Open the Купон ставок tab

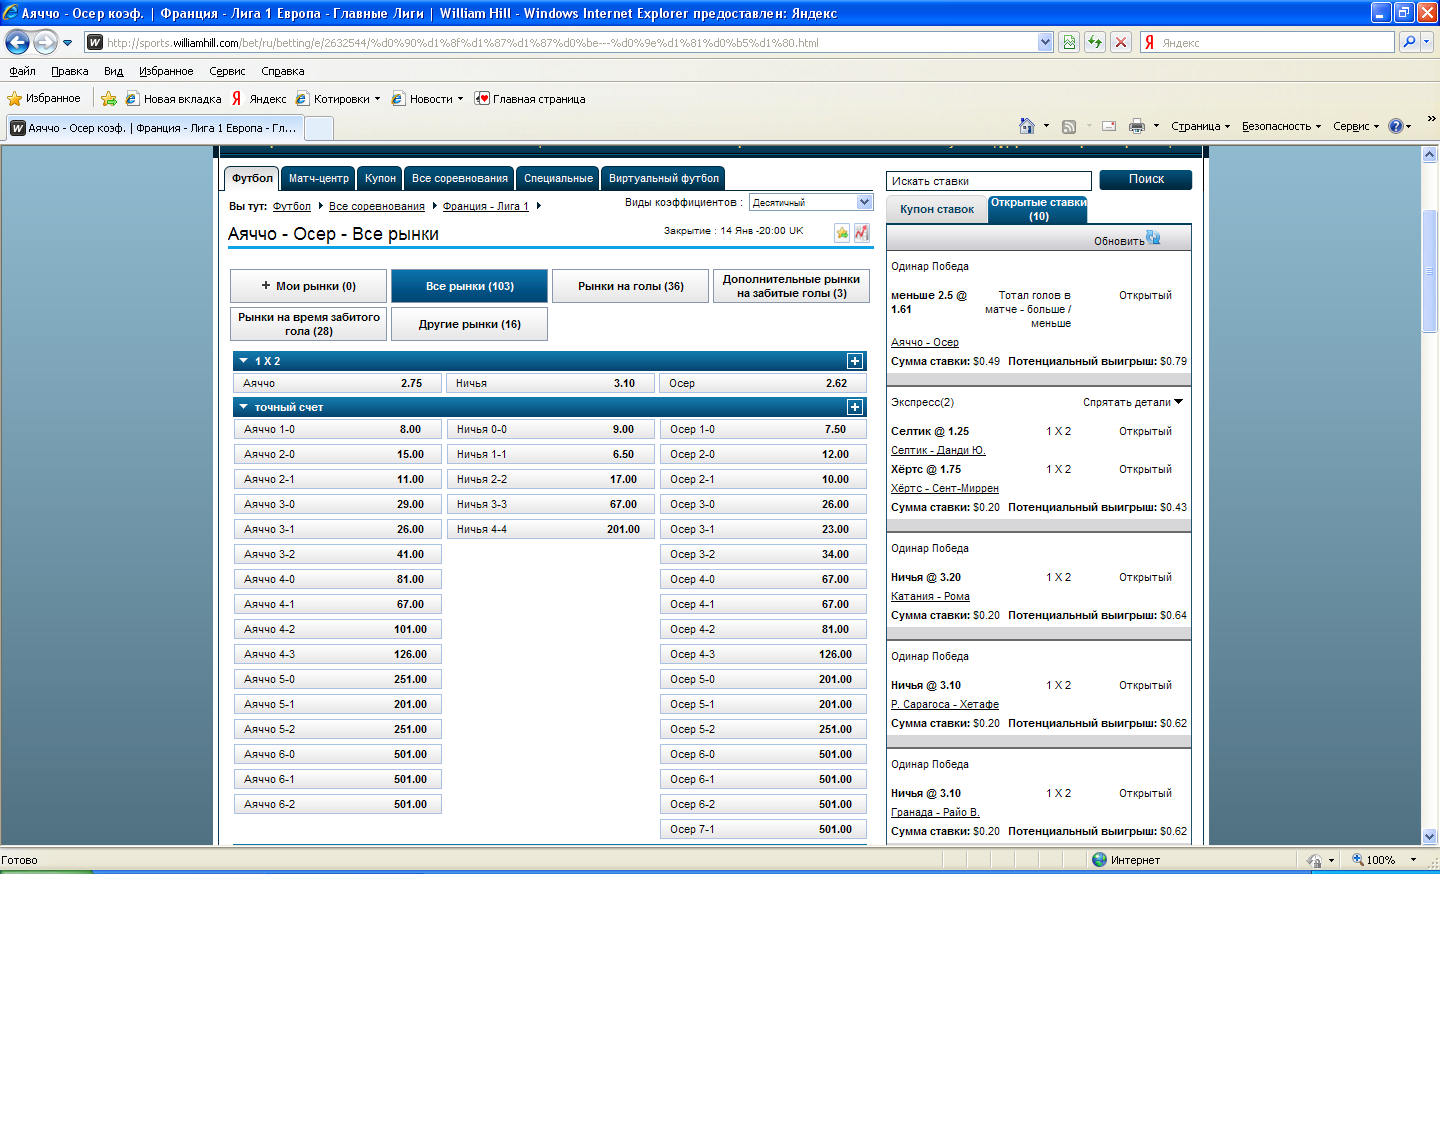click(x=936, y=209)
